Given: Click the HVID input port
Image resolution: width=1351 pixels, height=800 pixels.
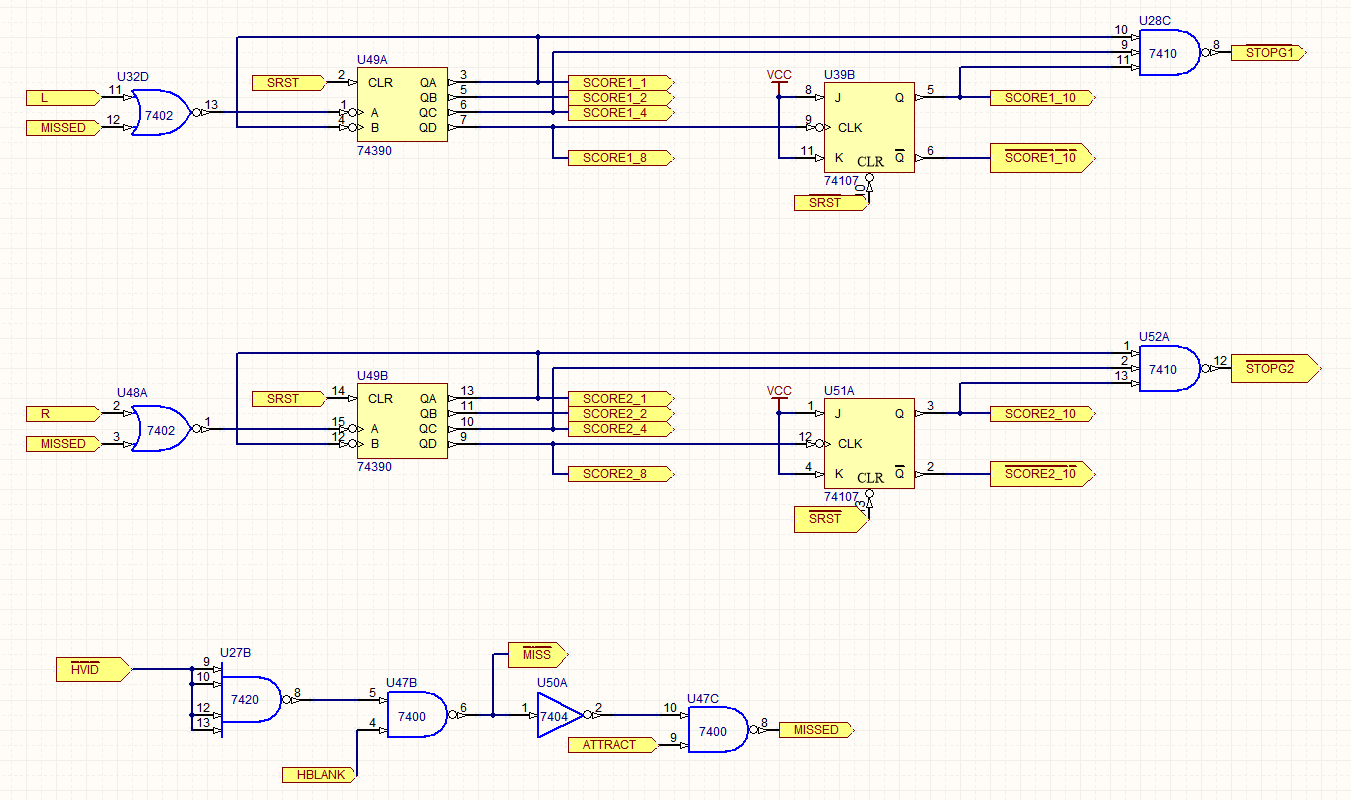Looking at the screenshot, I should click(x=94, y=669).
